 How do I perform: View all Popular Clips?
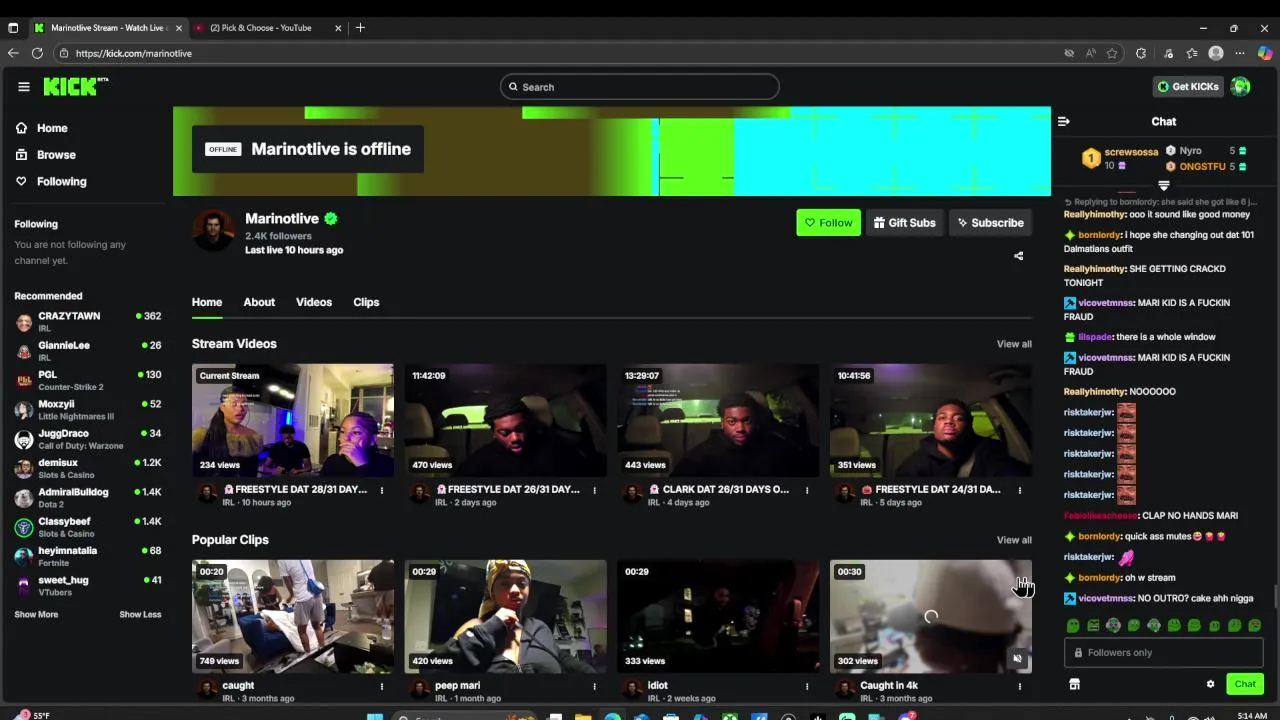[1014, 540]
